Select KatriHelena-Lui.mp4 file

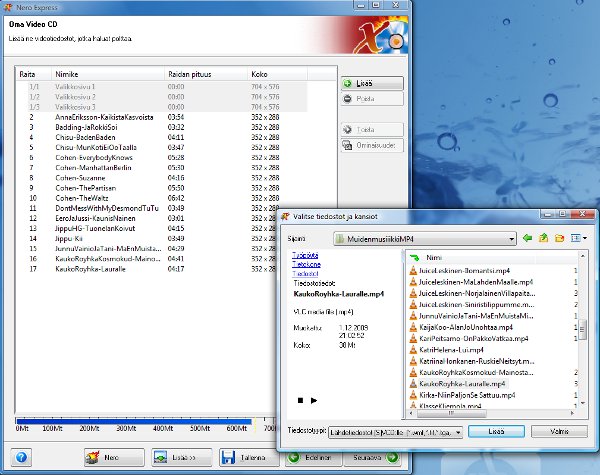click(x=451, y=350)
